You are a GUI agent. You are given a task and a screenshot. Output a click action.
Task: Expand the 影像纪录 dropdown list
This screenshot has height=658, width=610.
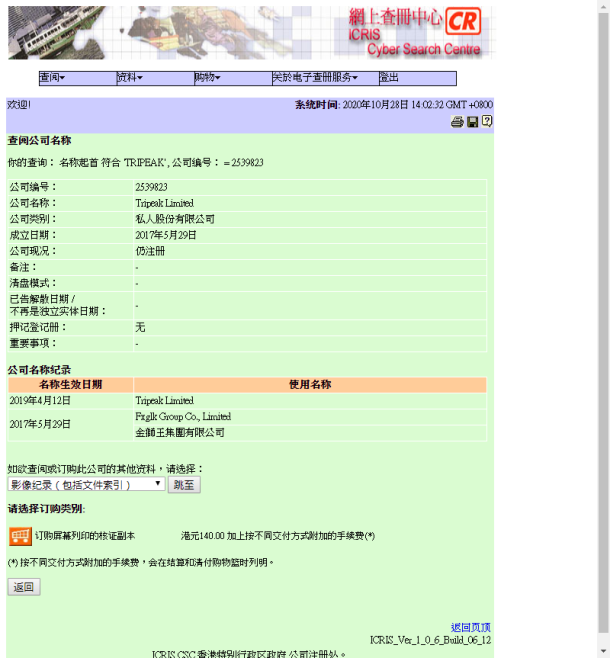(x=86, y=485)
